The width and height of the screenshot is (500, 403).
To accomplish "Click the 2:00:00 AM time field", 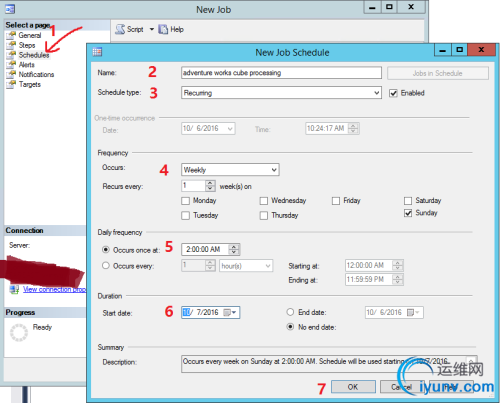I will (205, 249).
